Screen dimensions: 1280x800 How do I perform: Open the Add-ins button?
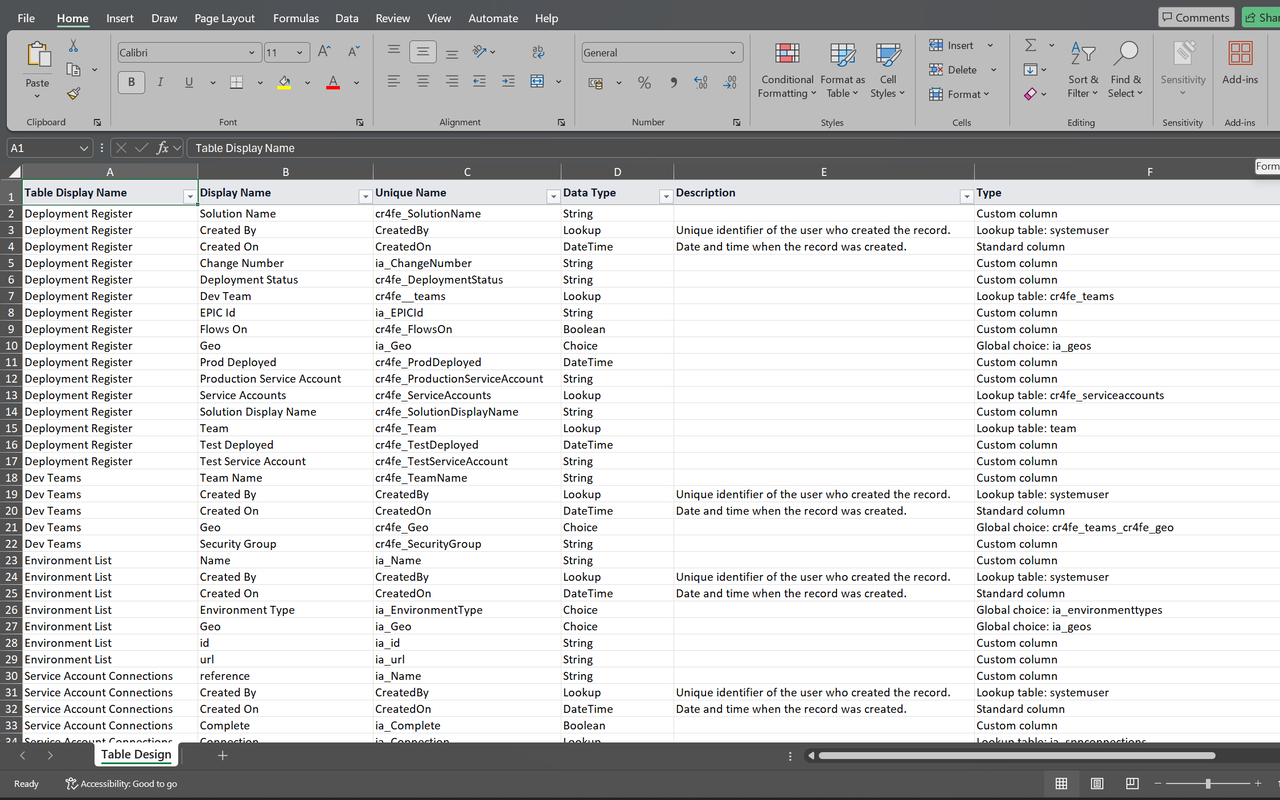click(x=1240, y=62)
